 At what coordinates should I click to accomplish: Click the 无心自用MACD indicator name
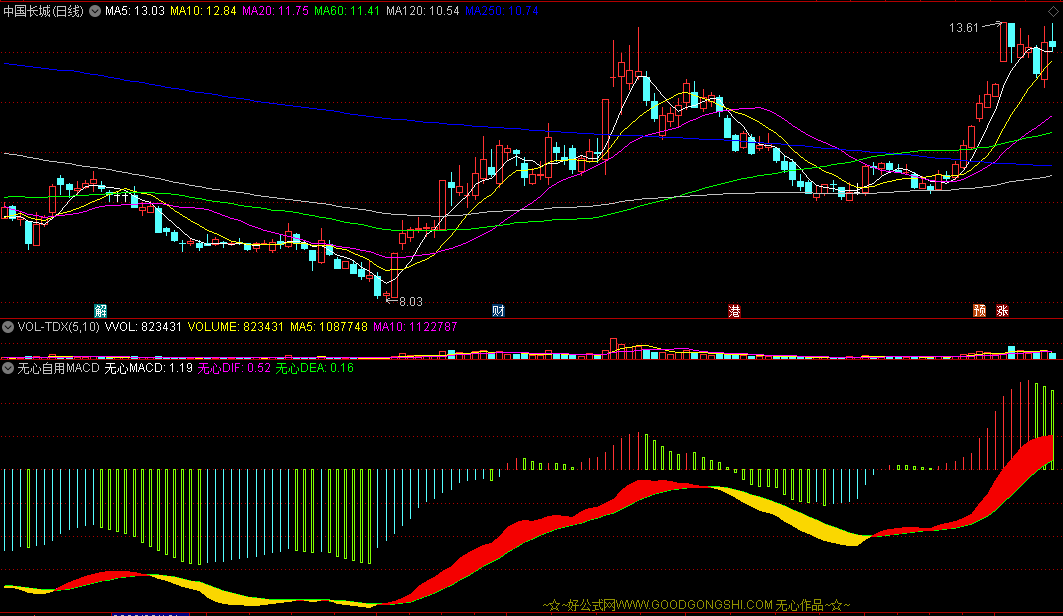(x=58, y=368)
